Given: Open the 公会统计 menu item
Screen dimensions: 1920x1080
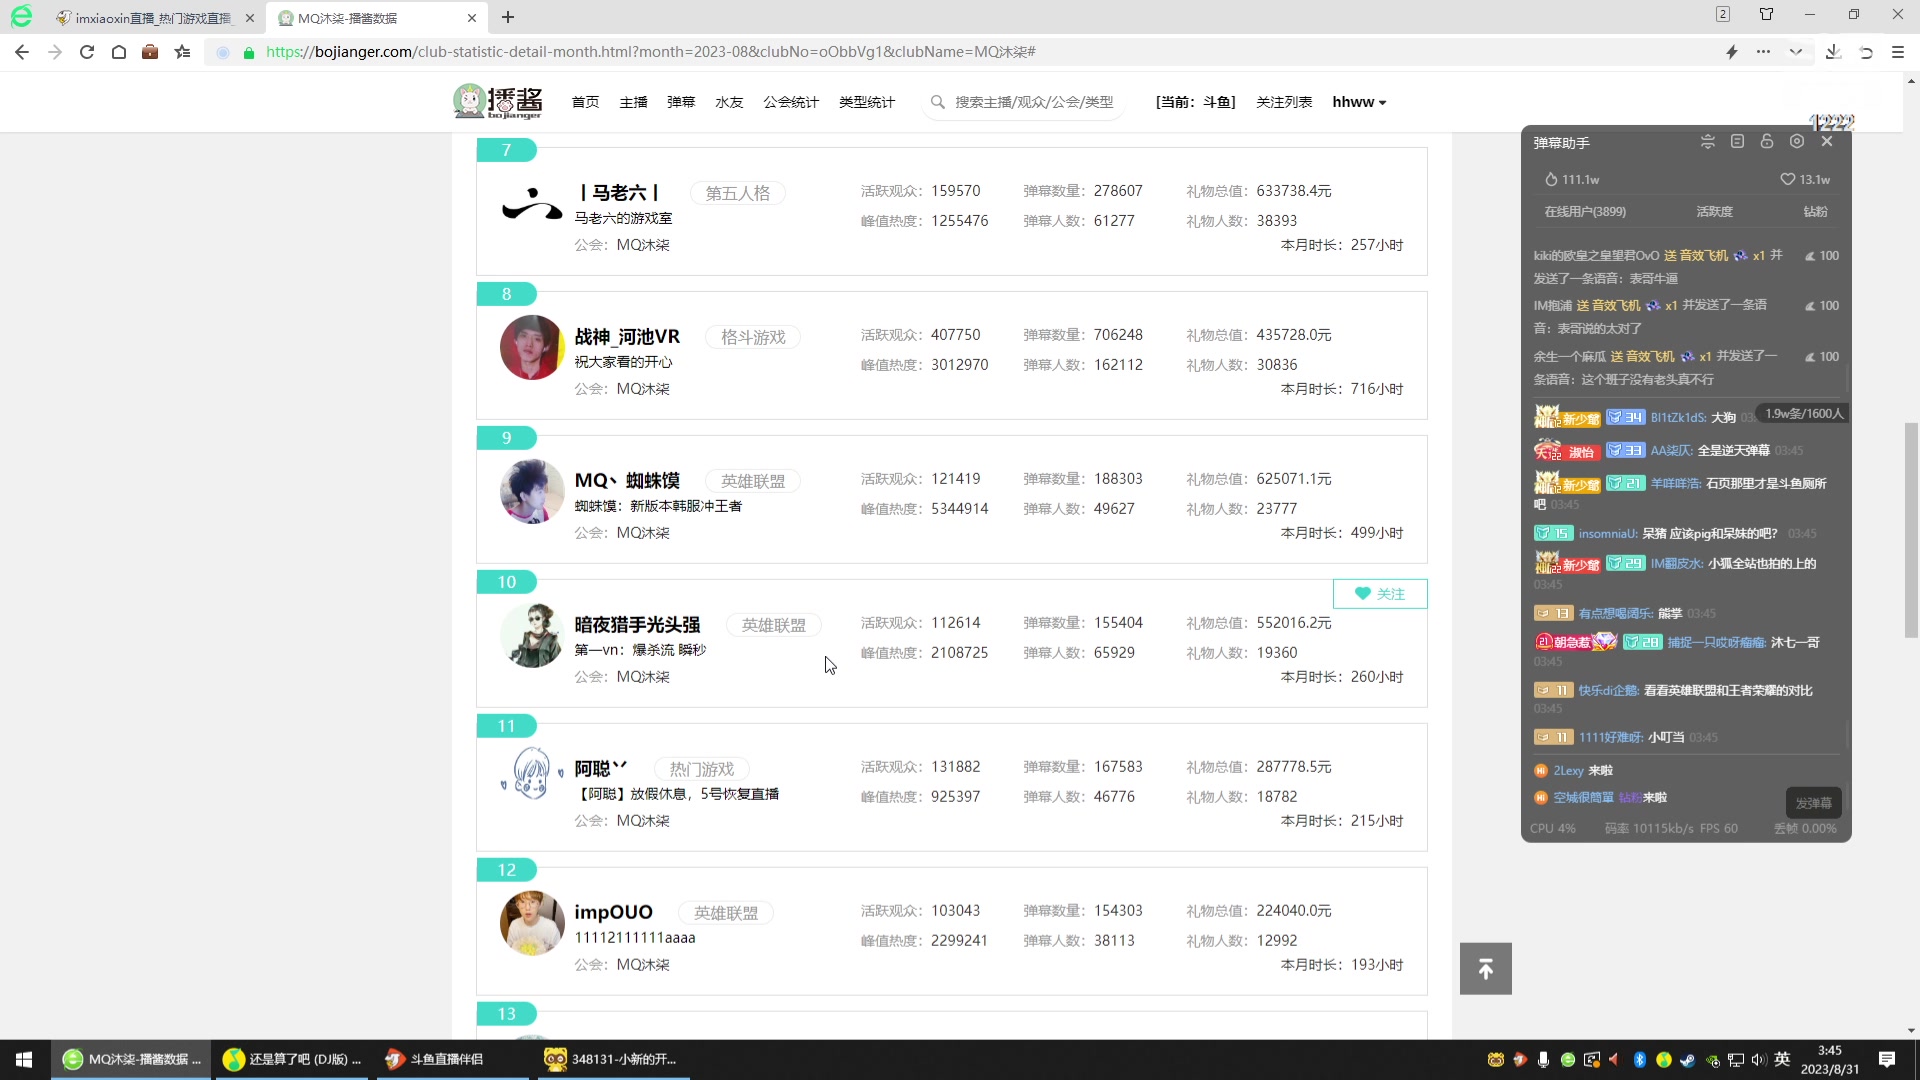Looking at the screenshot, I should [790, 102].
